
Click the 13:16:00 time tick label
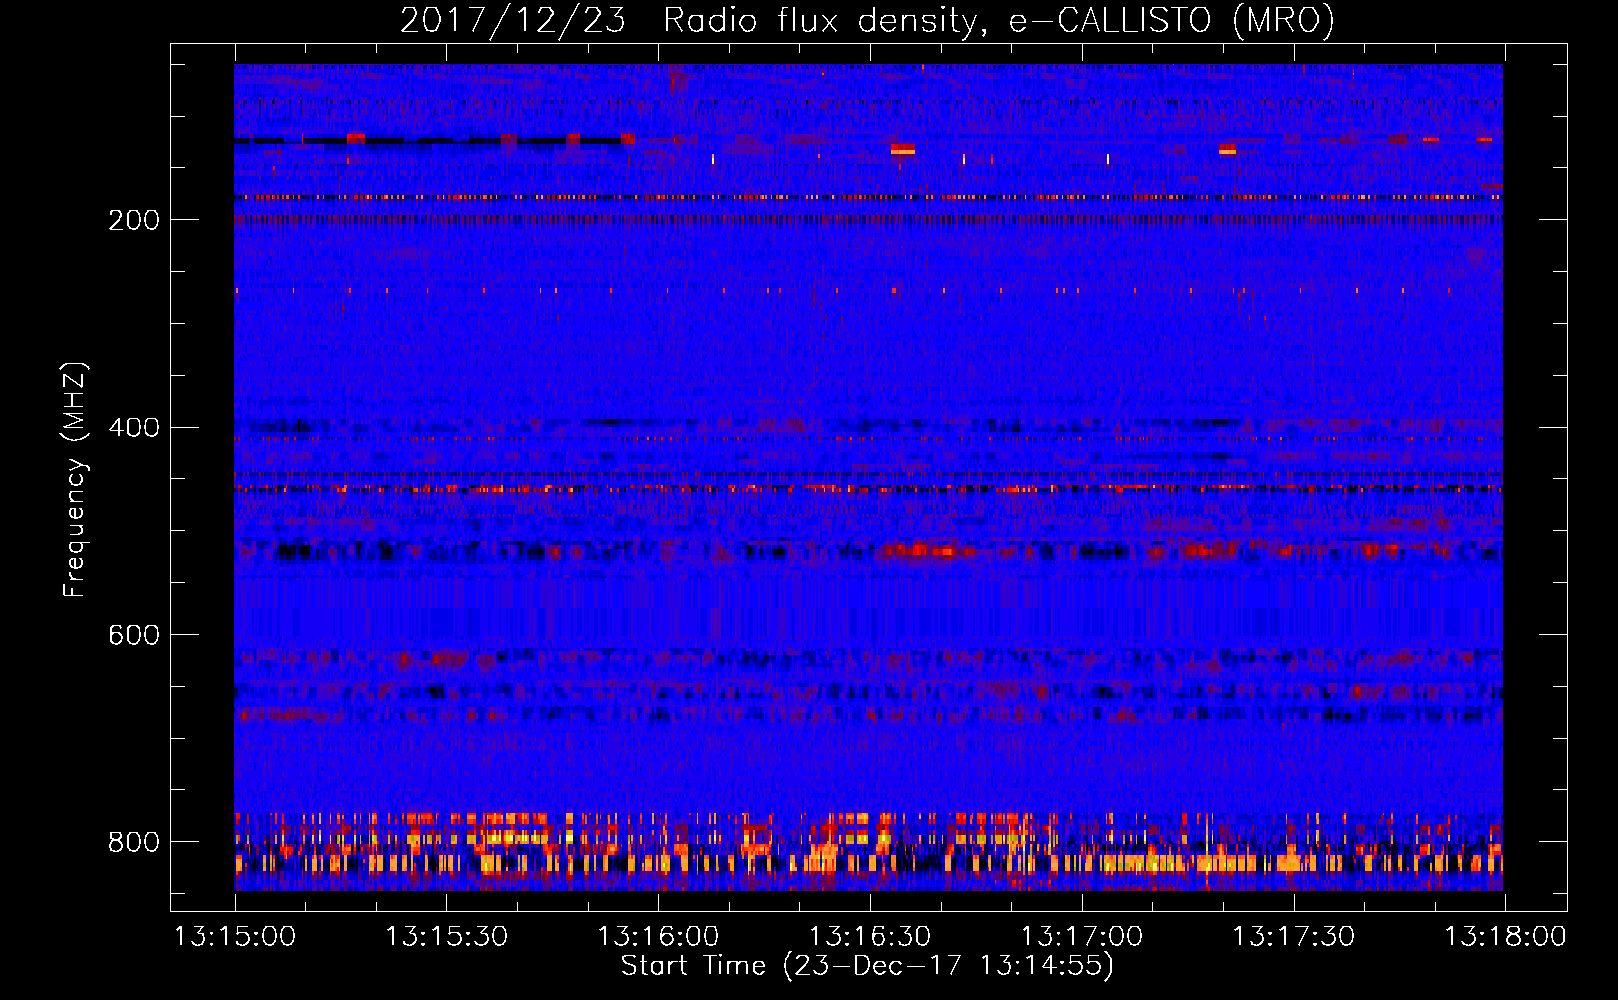658,936
